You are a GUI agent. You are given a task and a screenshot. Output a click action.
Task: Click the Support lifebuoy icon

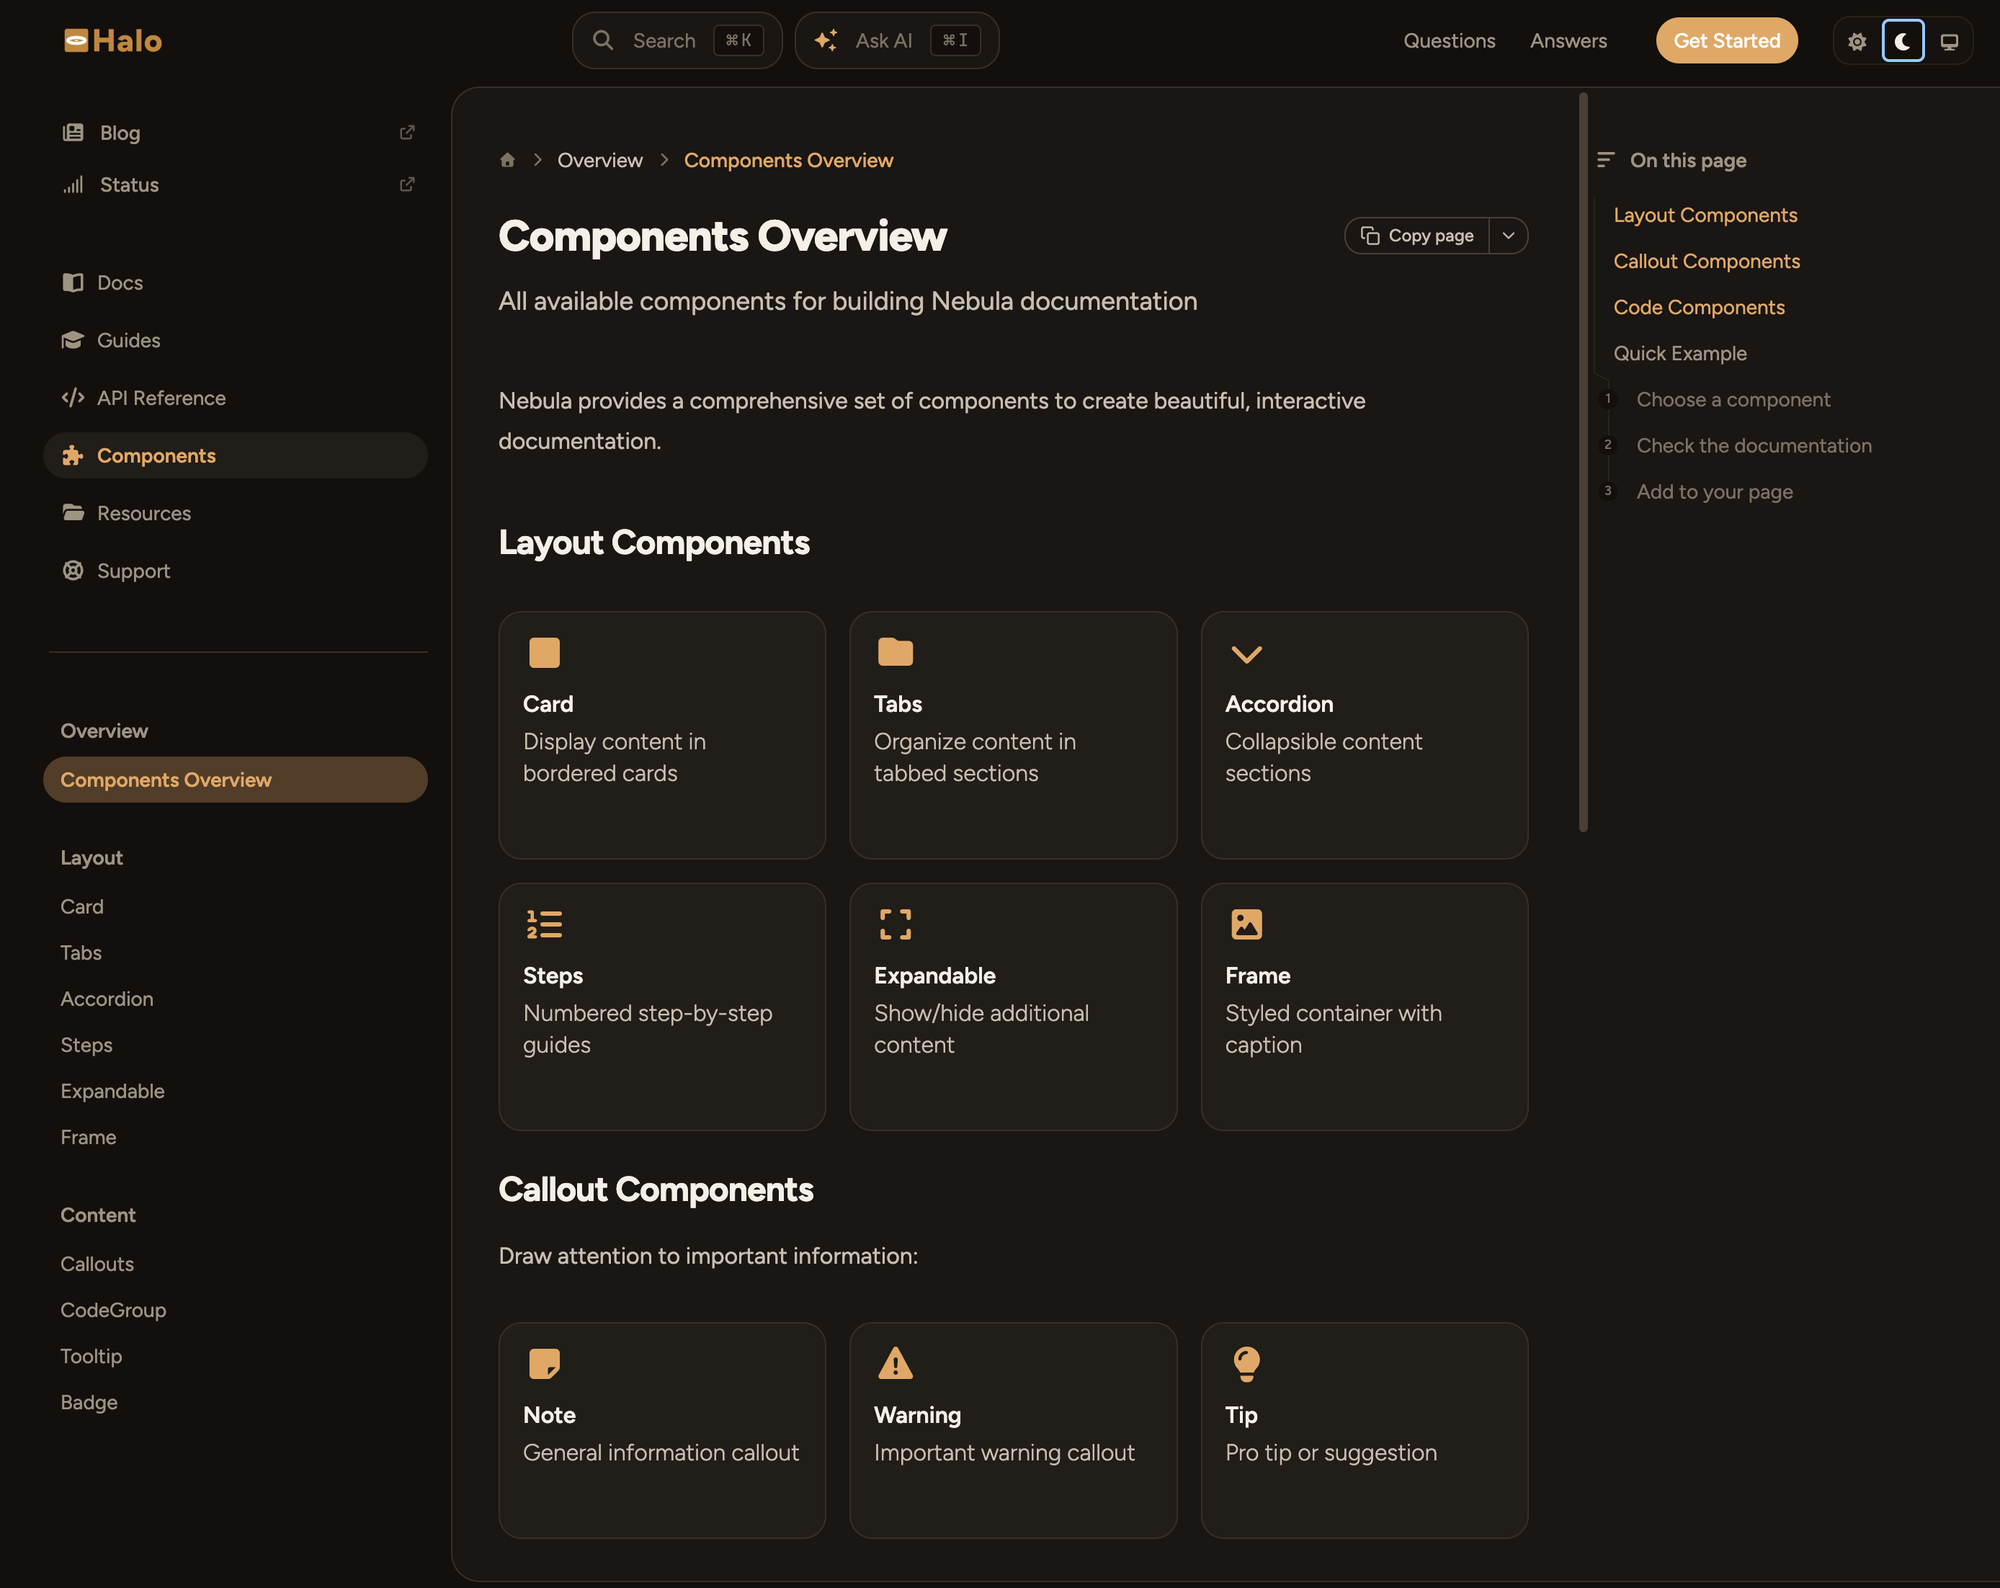coord(73,571)
